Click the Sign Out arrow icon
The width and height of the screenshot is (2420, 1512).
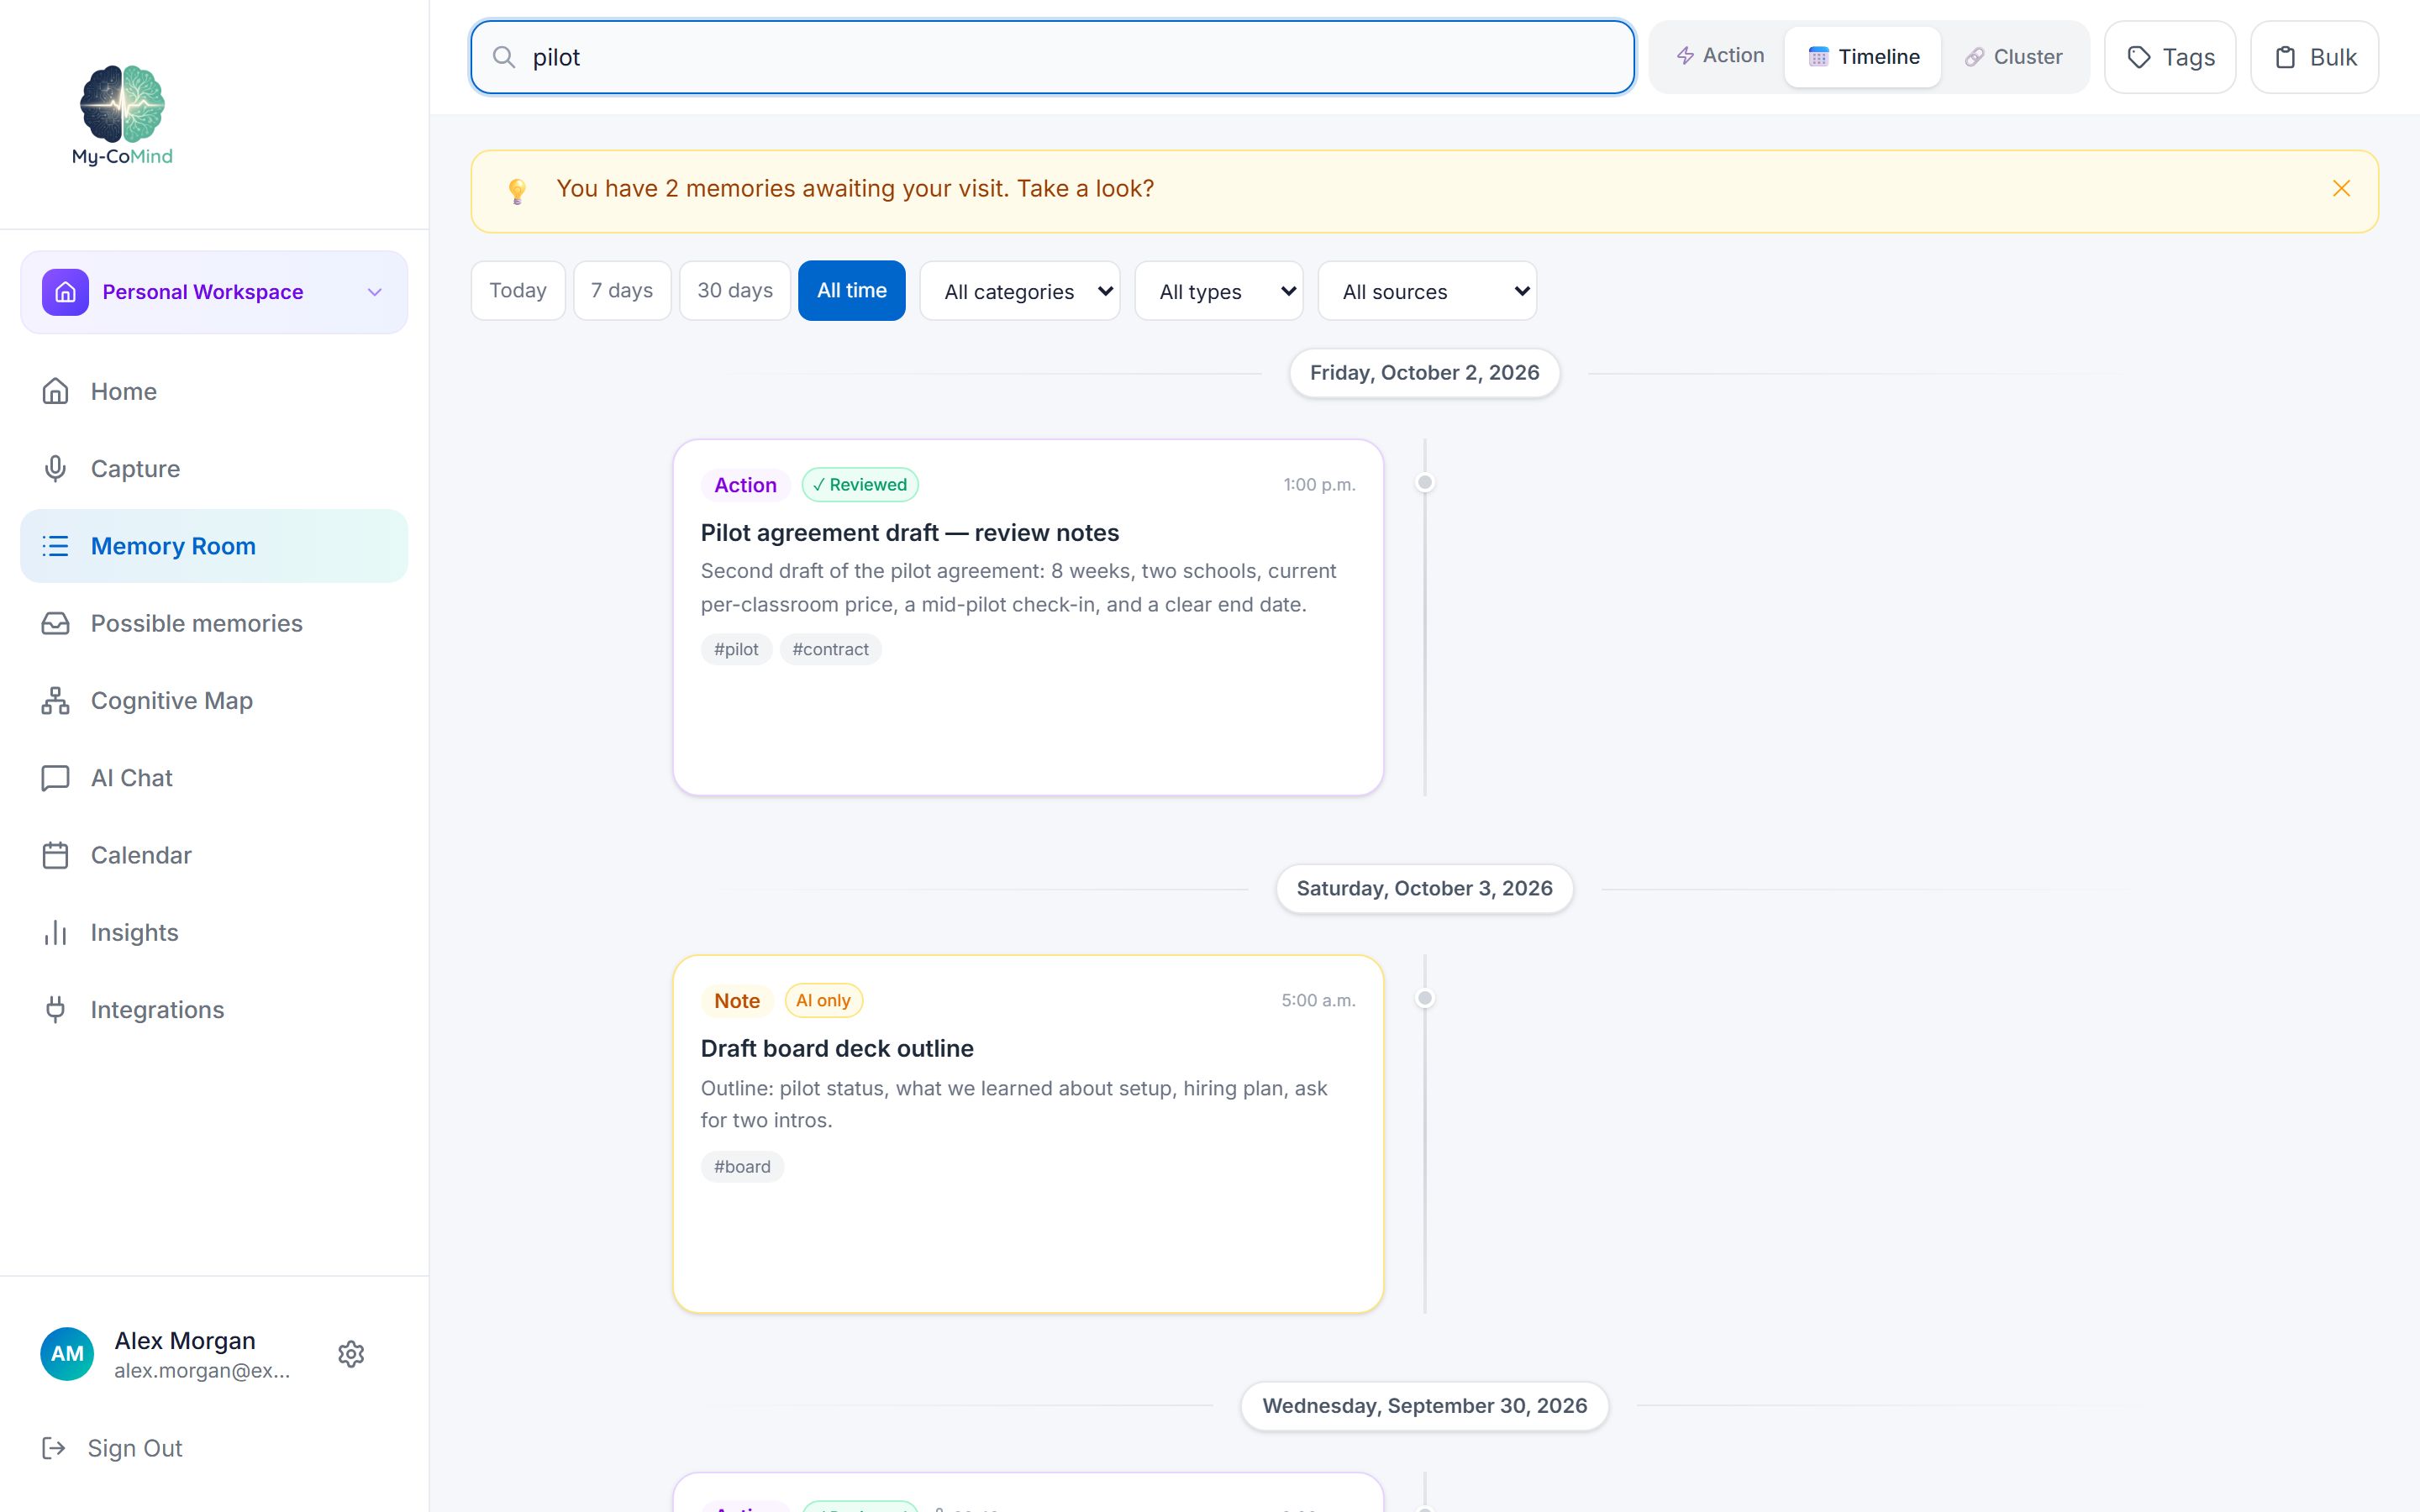54,1448
